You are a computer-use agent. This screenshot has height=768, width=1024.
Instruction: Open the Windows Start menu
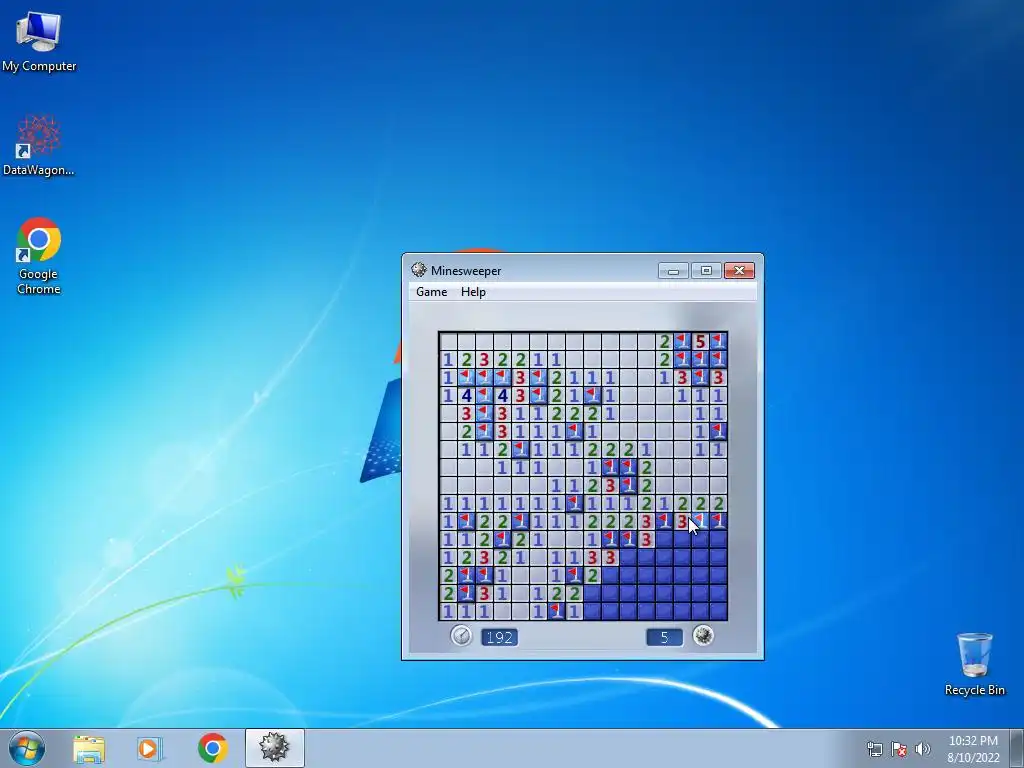27,748
